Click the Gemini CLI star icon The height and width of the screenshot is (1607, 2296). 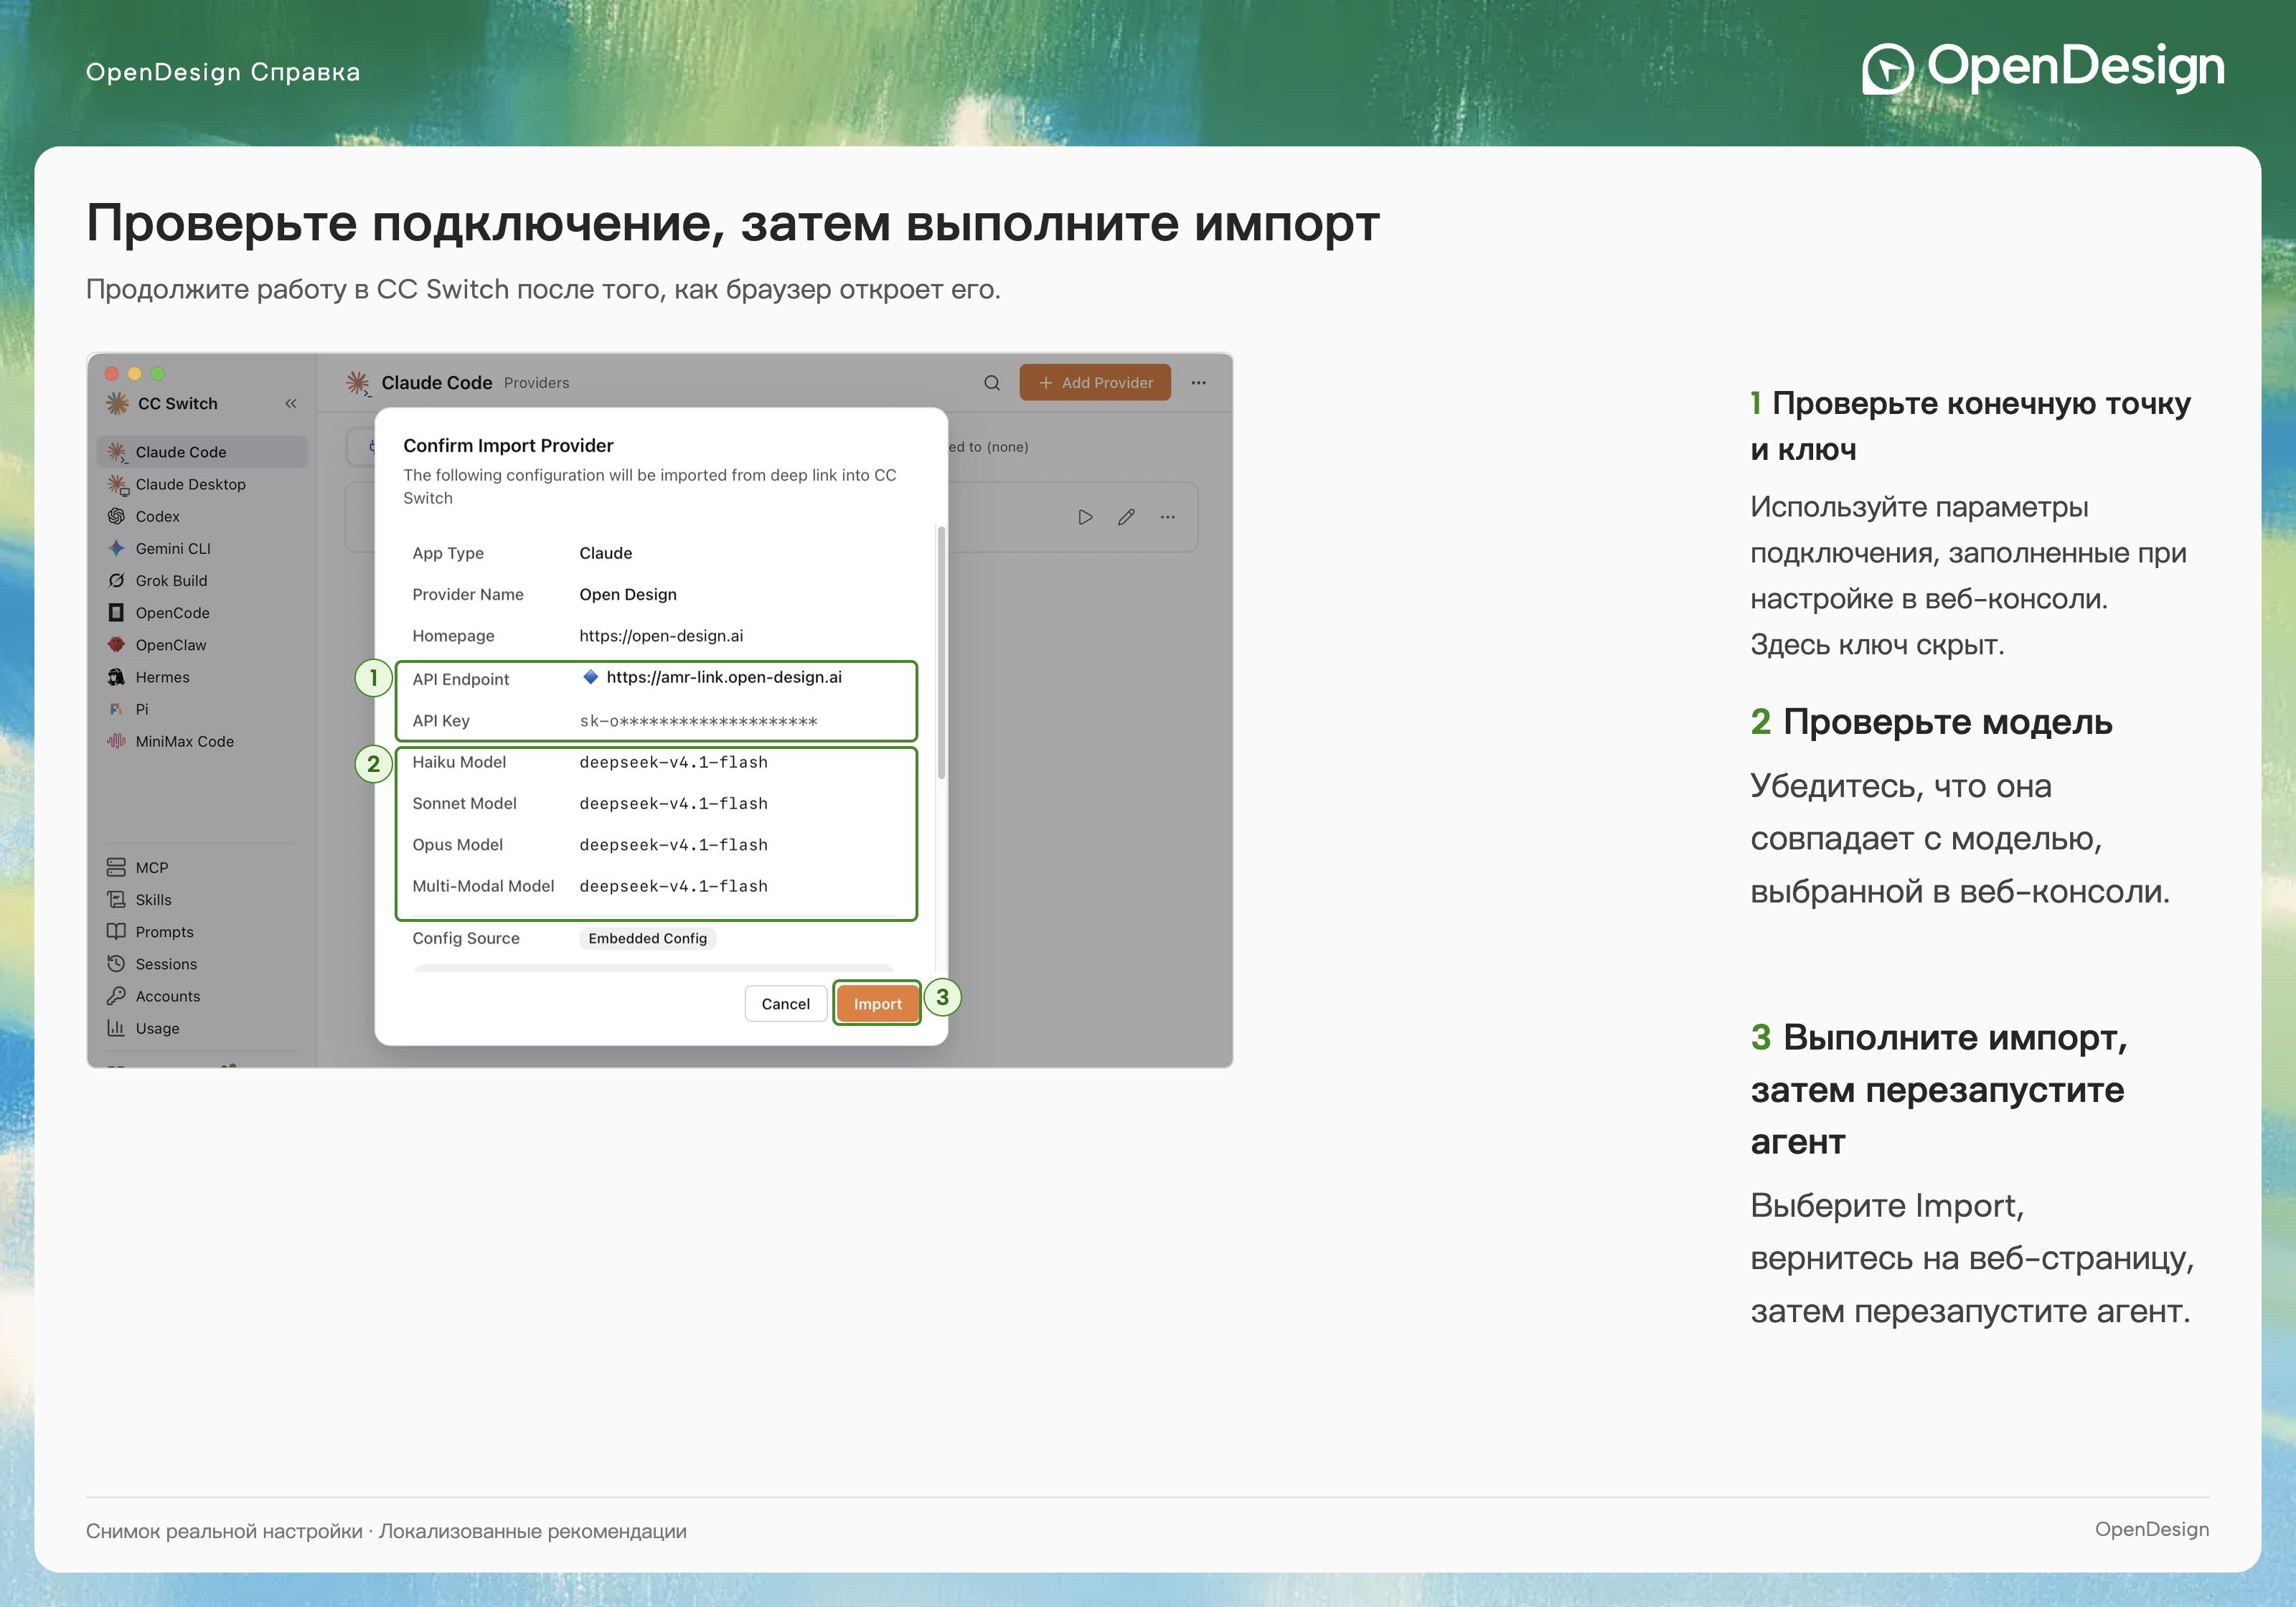pos(116,548)
